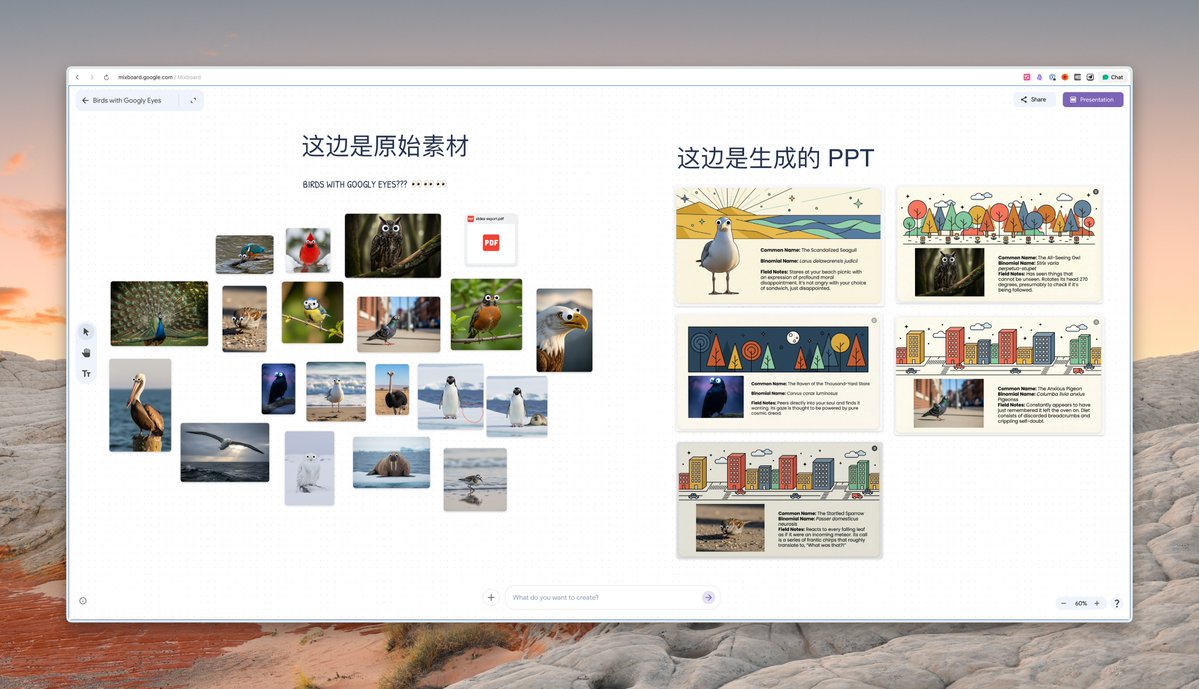
Task: Reload the page with the refresh icon
Action: click(104, 76)
